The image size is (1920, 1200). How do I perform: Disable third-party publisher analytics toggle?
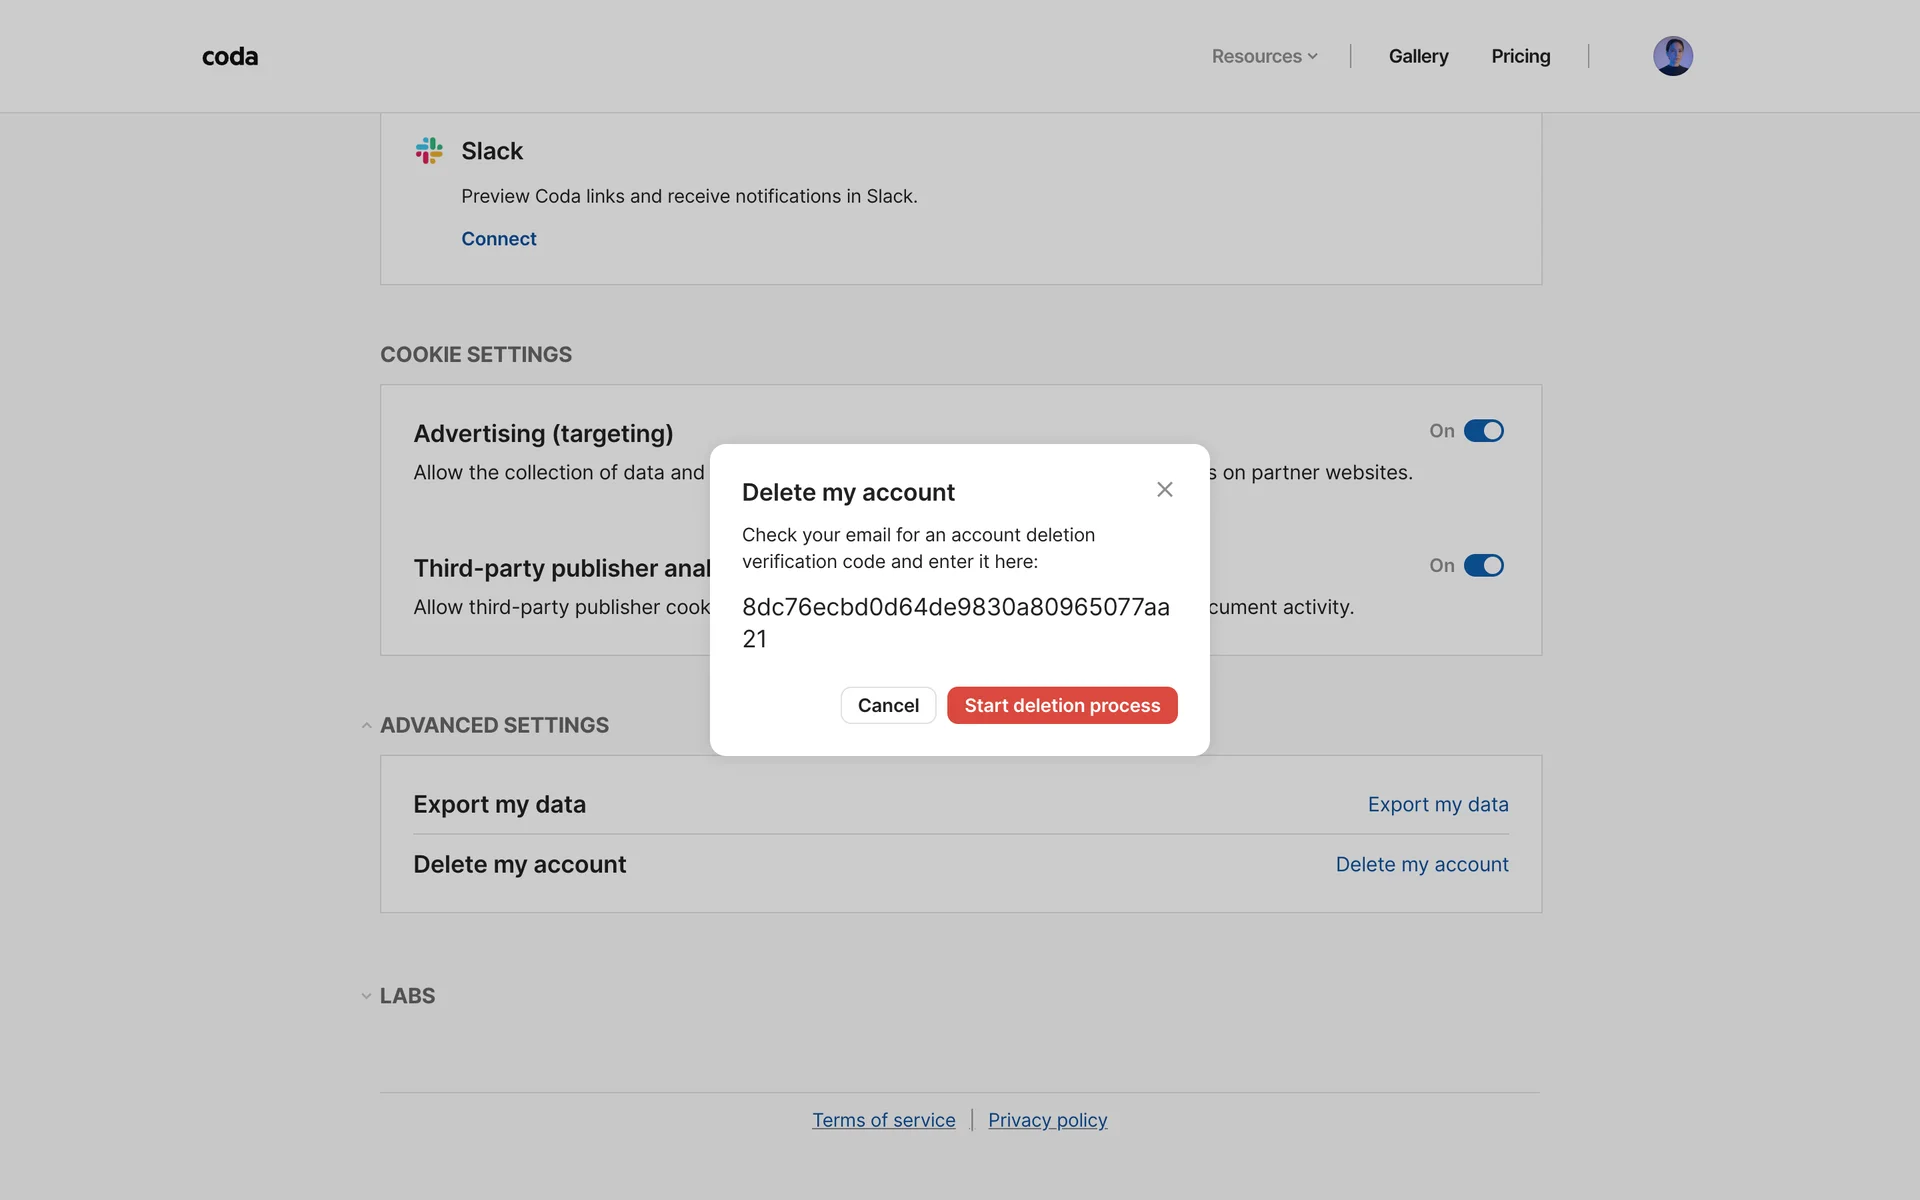pos(1483,566)
